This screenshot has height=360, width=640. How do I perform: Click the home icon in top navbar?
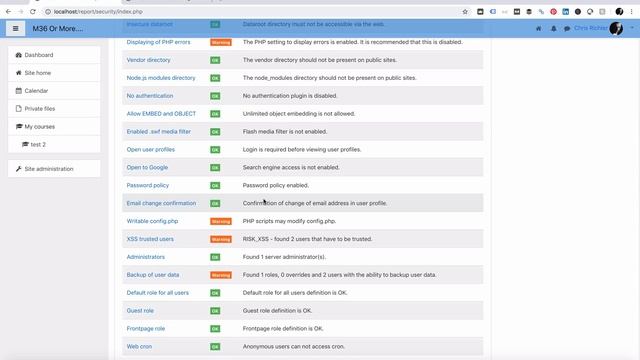point(538,29)
